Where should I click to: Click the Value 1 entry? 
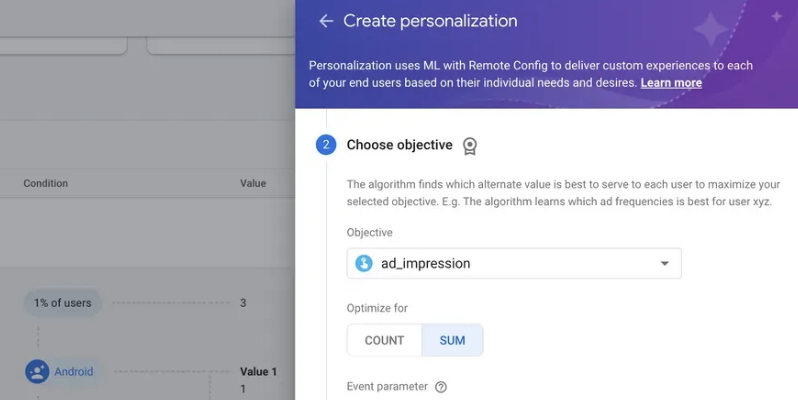point(258,372)
